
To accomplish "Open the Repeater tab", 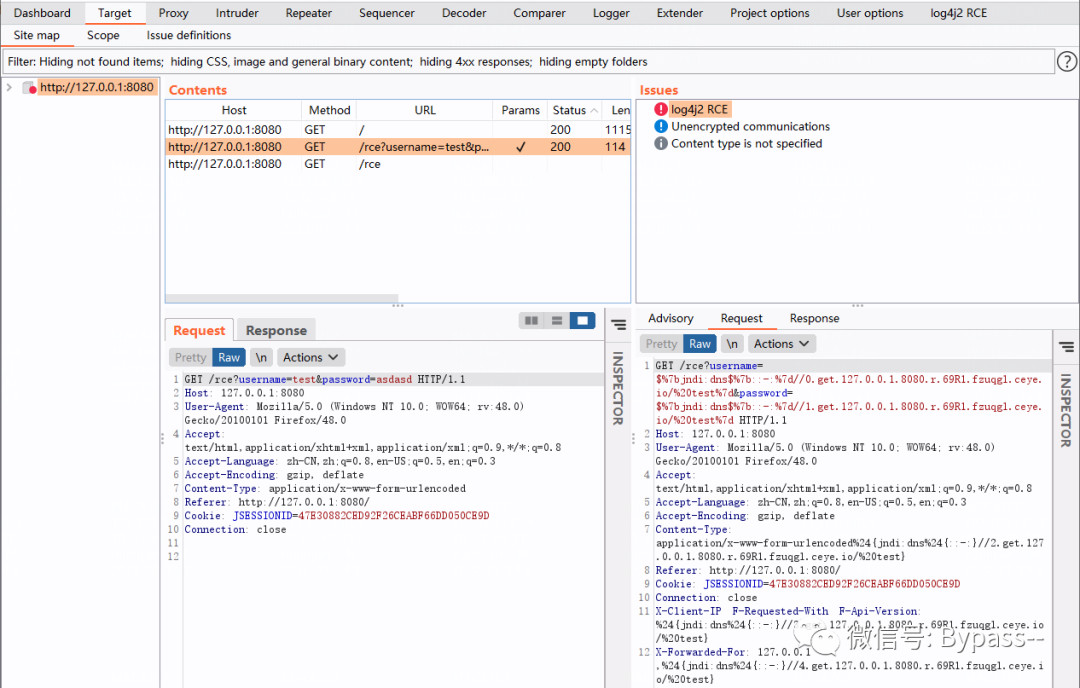I will tap(309, 13).
